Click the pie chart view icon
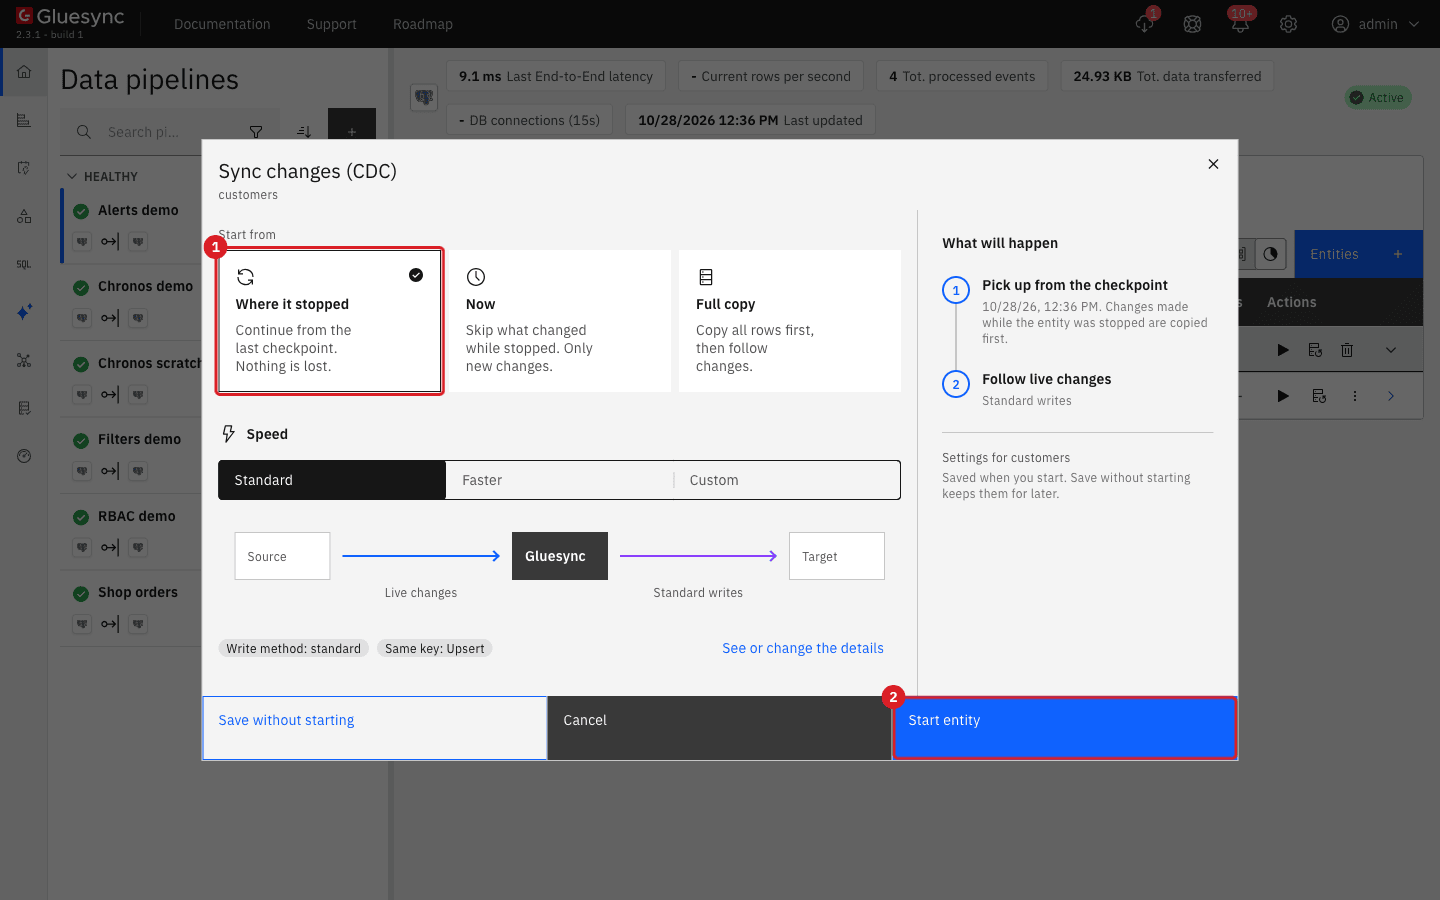The image size is (1440, 900). 1270,254
